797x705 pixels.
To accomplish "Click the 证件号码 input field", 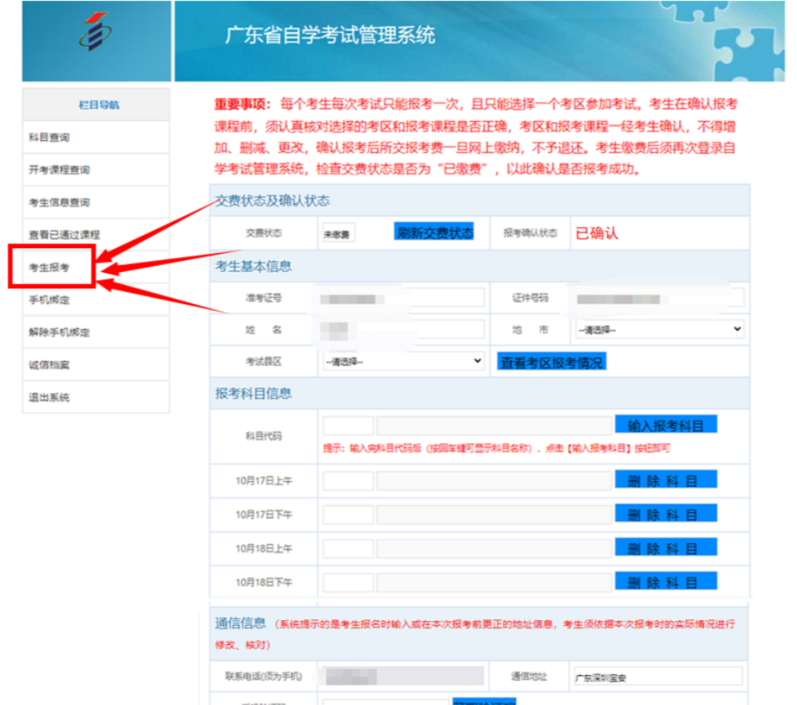I will (x=660, y=298).
